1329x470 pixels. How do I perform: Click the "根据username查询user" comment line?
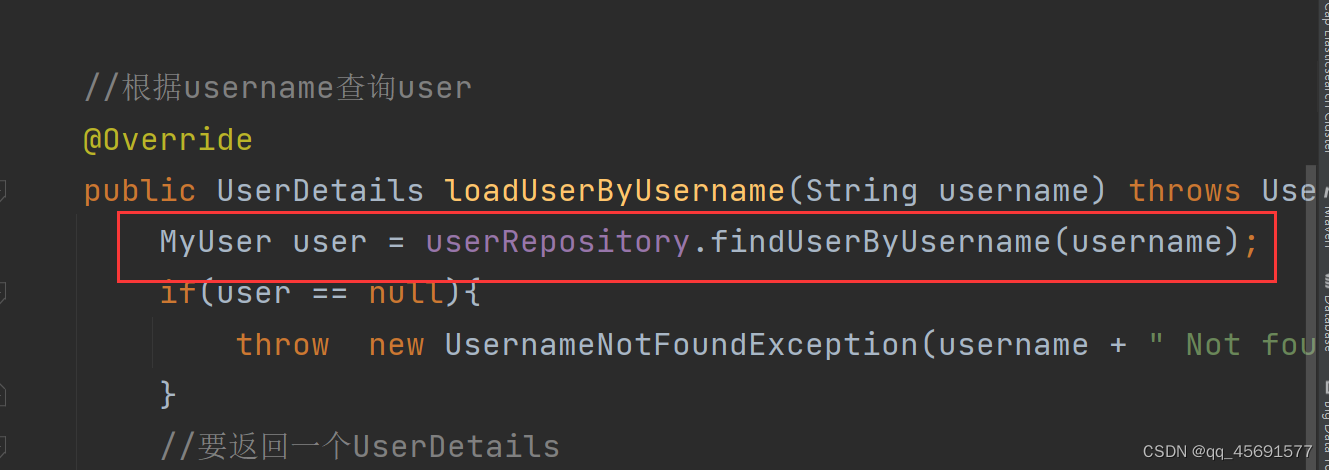278,88
